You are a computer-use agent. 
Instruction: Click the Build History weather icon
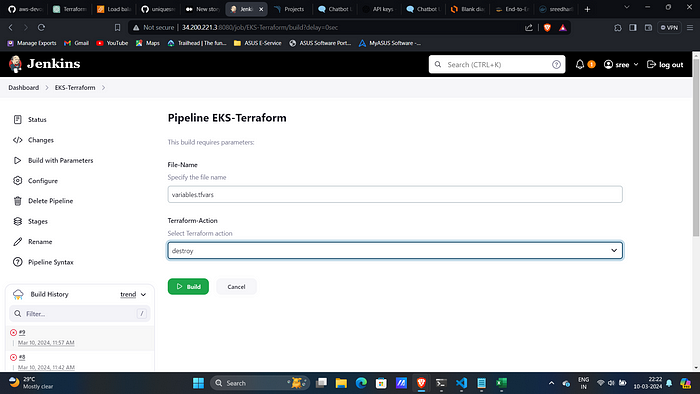point(18,294)
